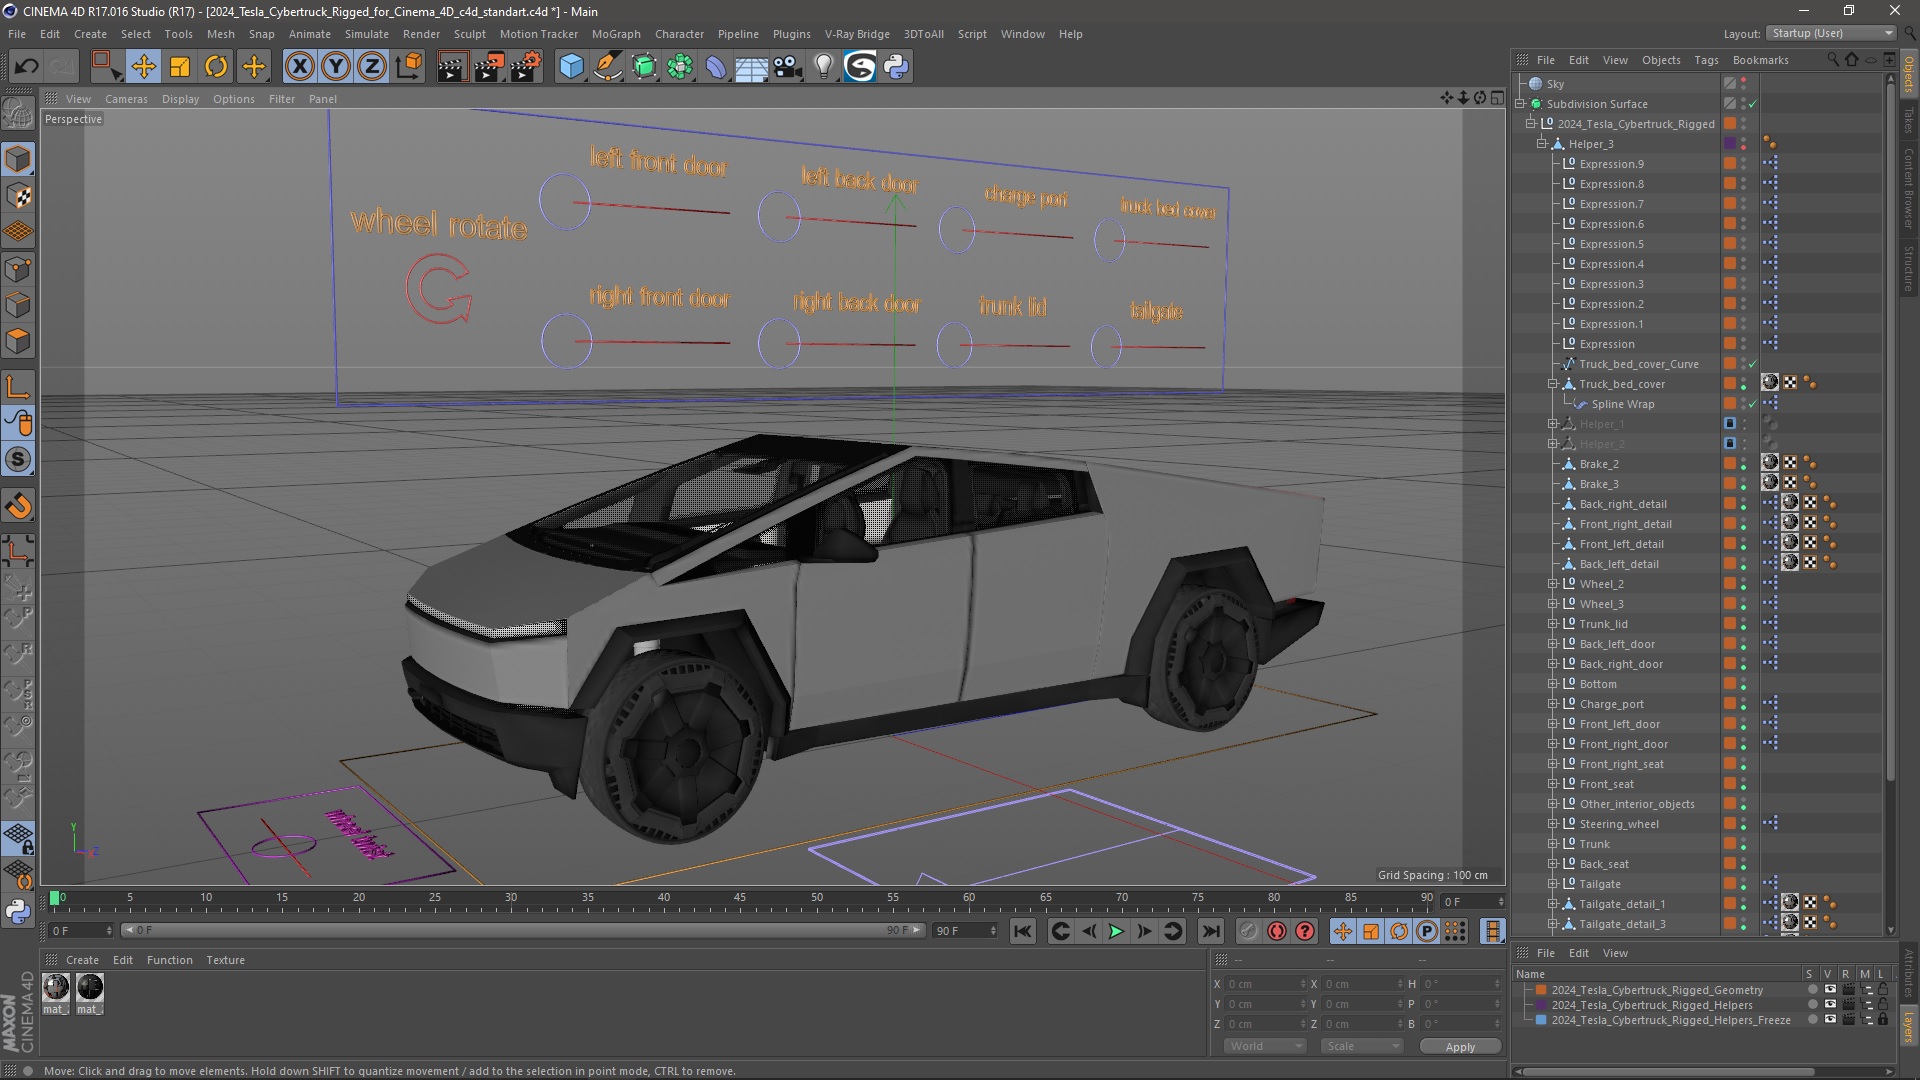Toggle Sky visibility dots
The width and height of the screenshot is (1920, 1080).
point(1744,84)
